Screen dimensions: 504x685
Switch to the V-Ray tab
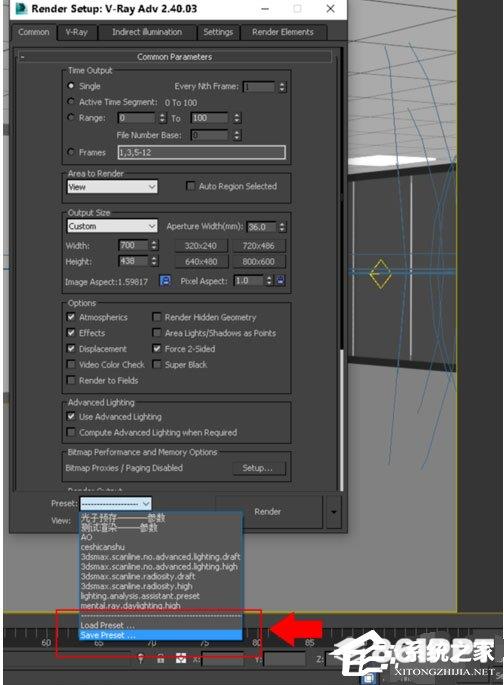tap(76, 32)
